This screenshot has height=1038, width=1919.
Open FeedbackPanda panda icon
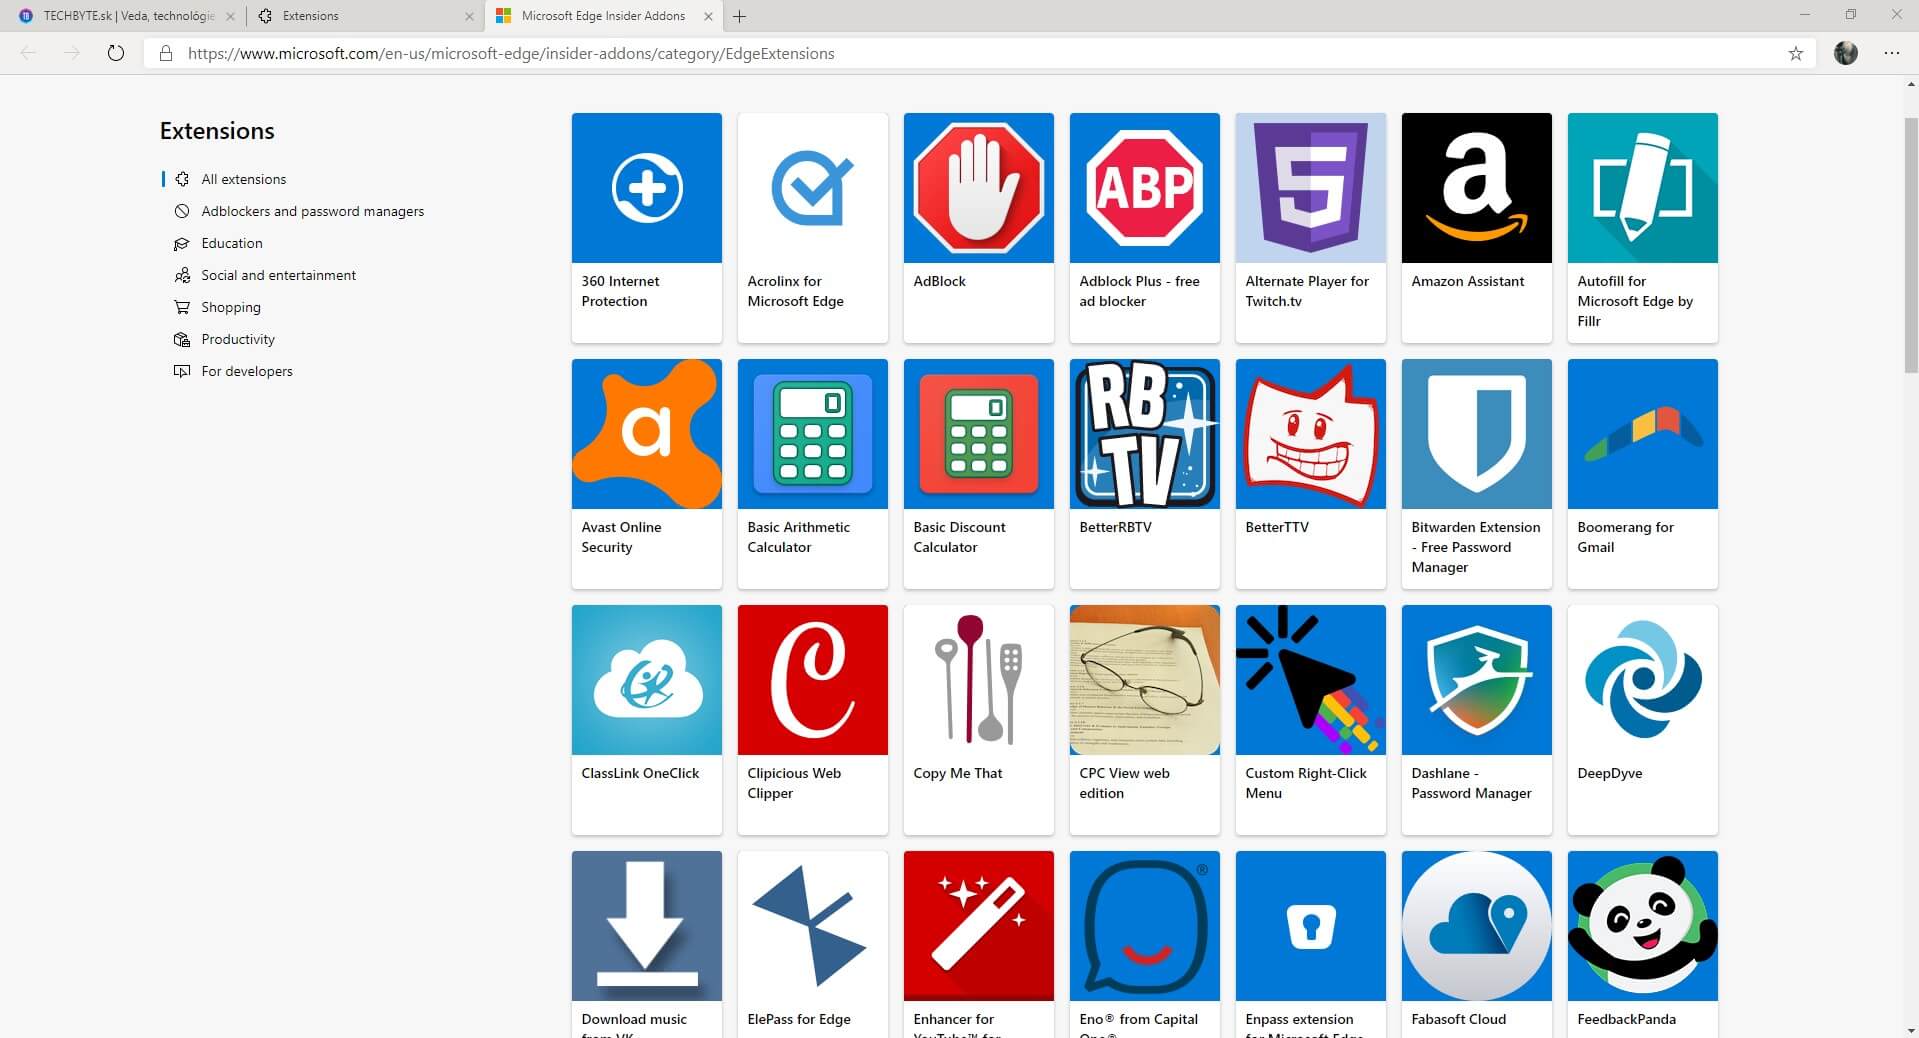(x=1642, y=926)
